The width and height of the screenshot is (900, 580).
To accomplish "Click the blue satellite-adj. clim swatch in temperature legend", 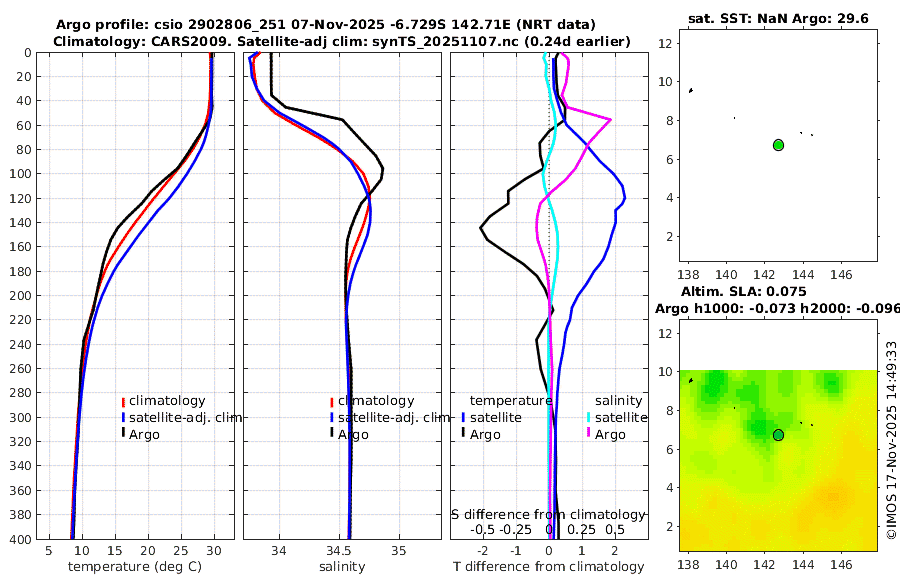I will click(x=123, y=417).
